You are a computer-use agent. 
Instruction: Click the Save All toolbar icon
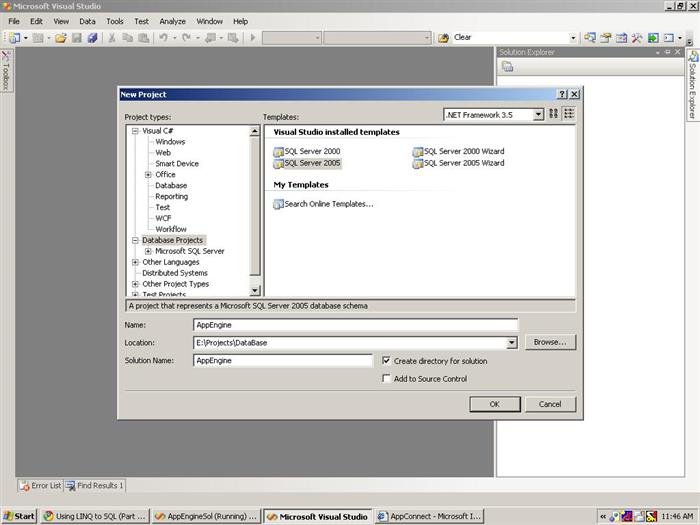pos(92,38)
